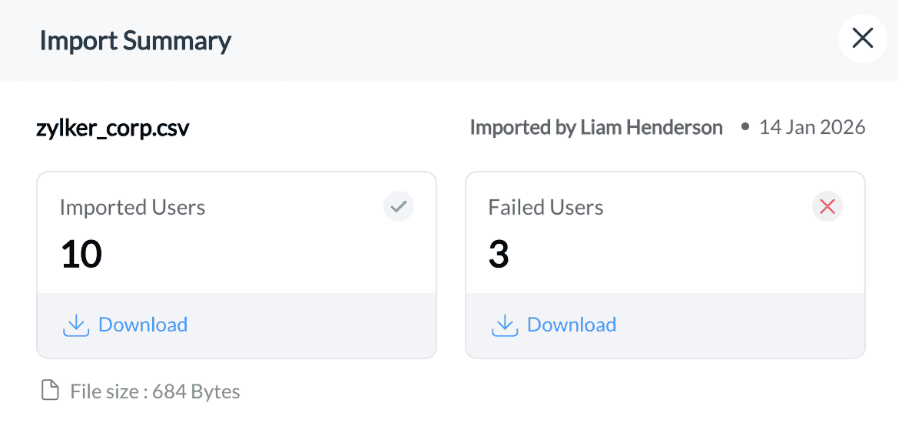The height and width of the screenshot is (422, 898).
Task: Click the red X icon on Failed Users
Action: point(827,207)
